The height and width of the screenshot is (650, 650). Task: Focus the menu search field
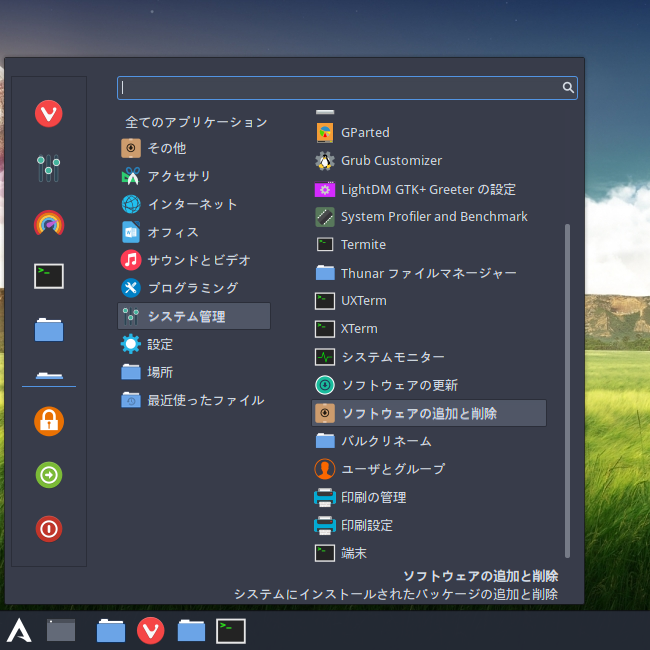click(x=347, y=87)
